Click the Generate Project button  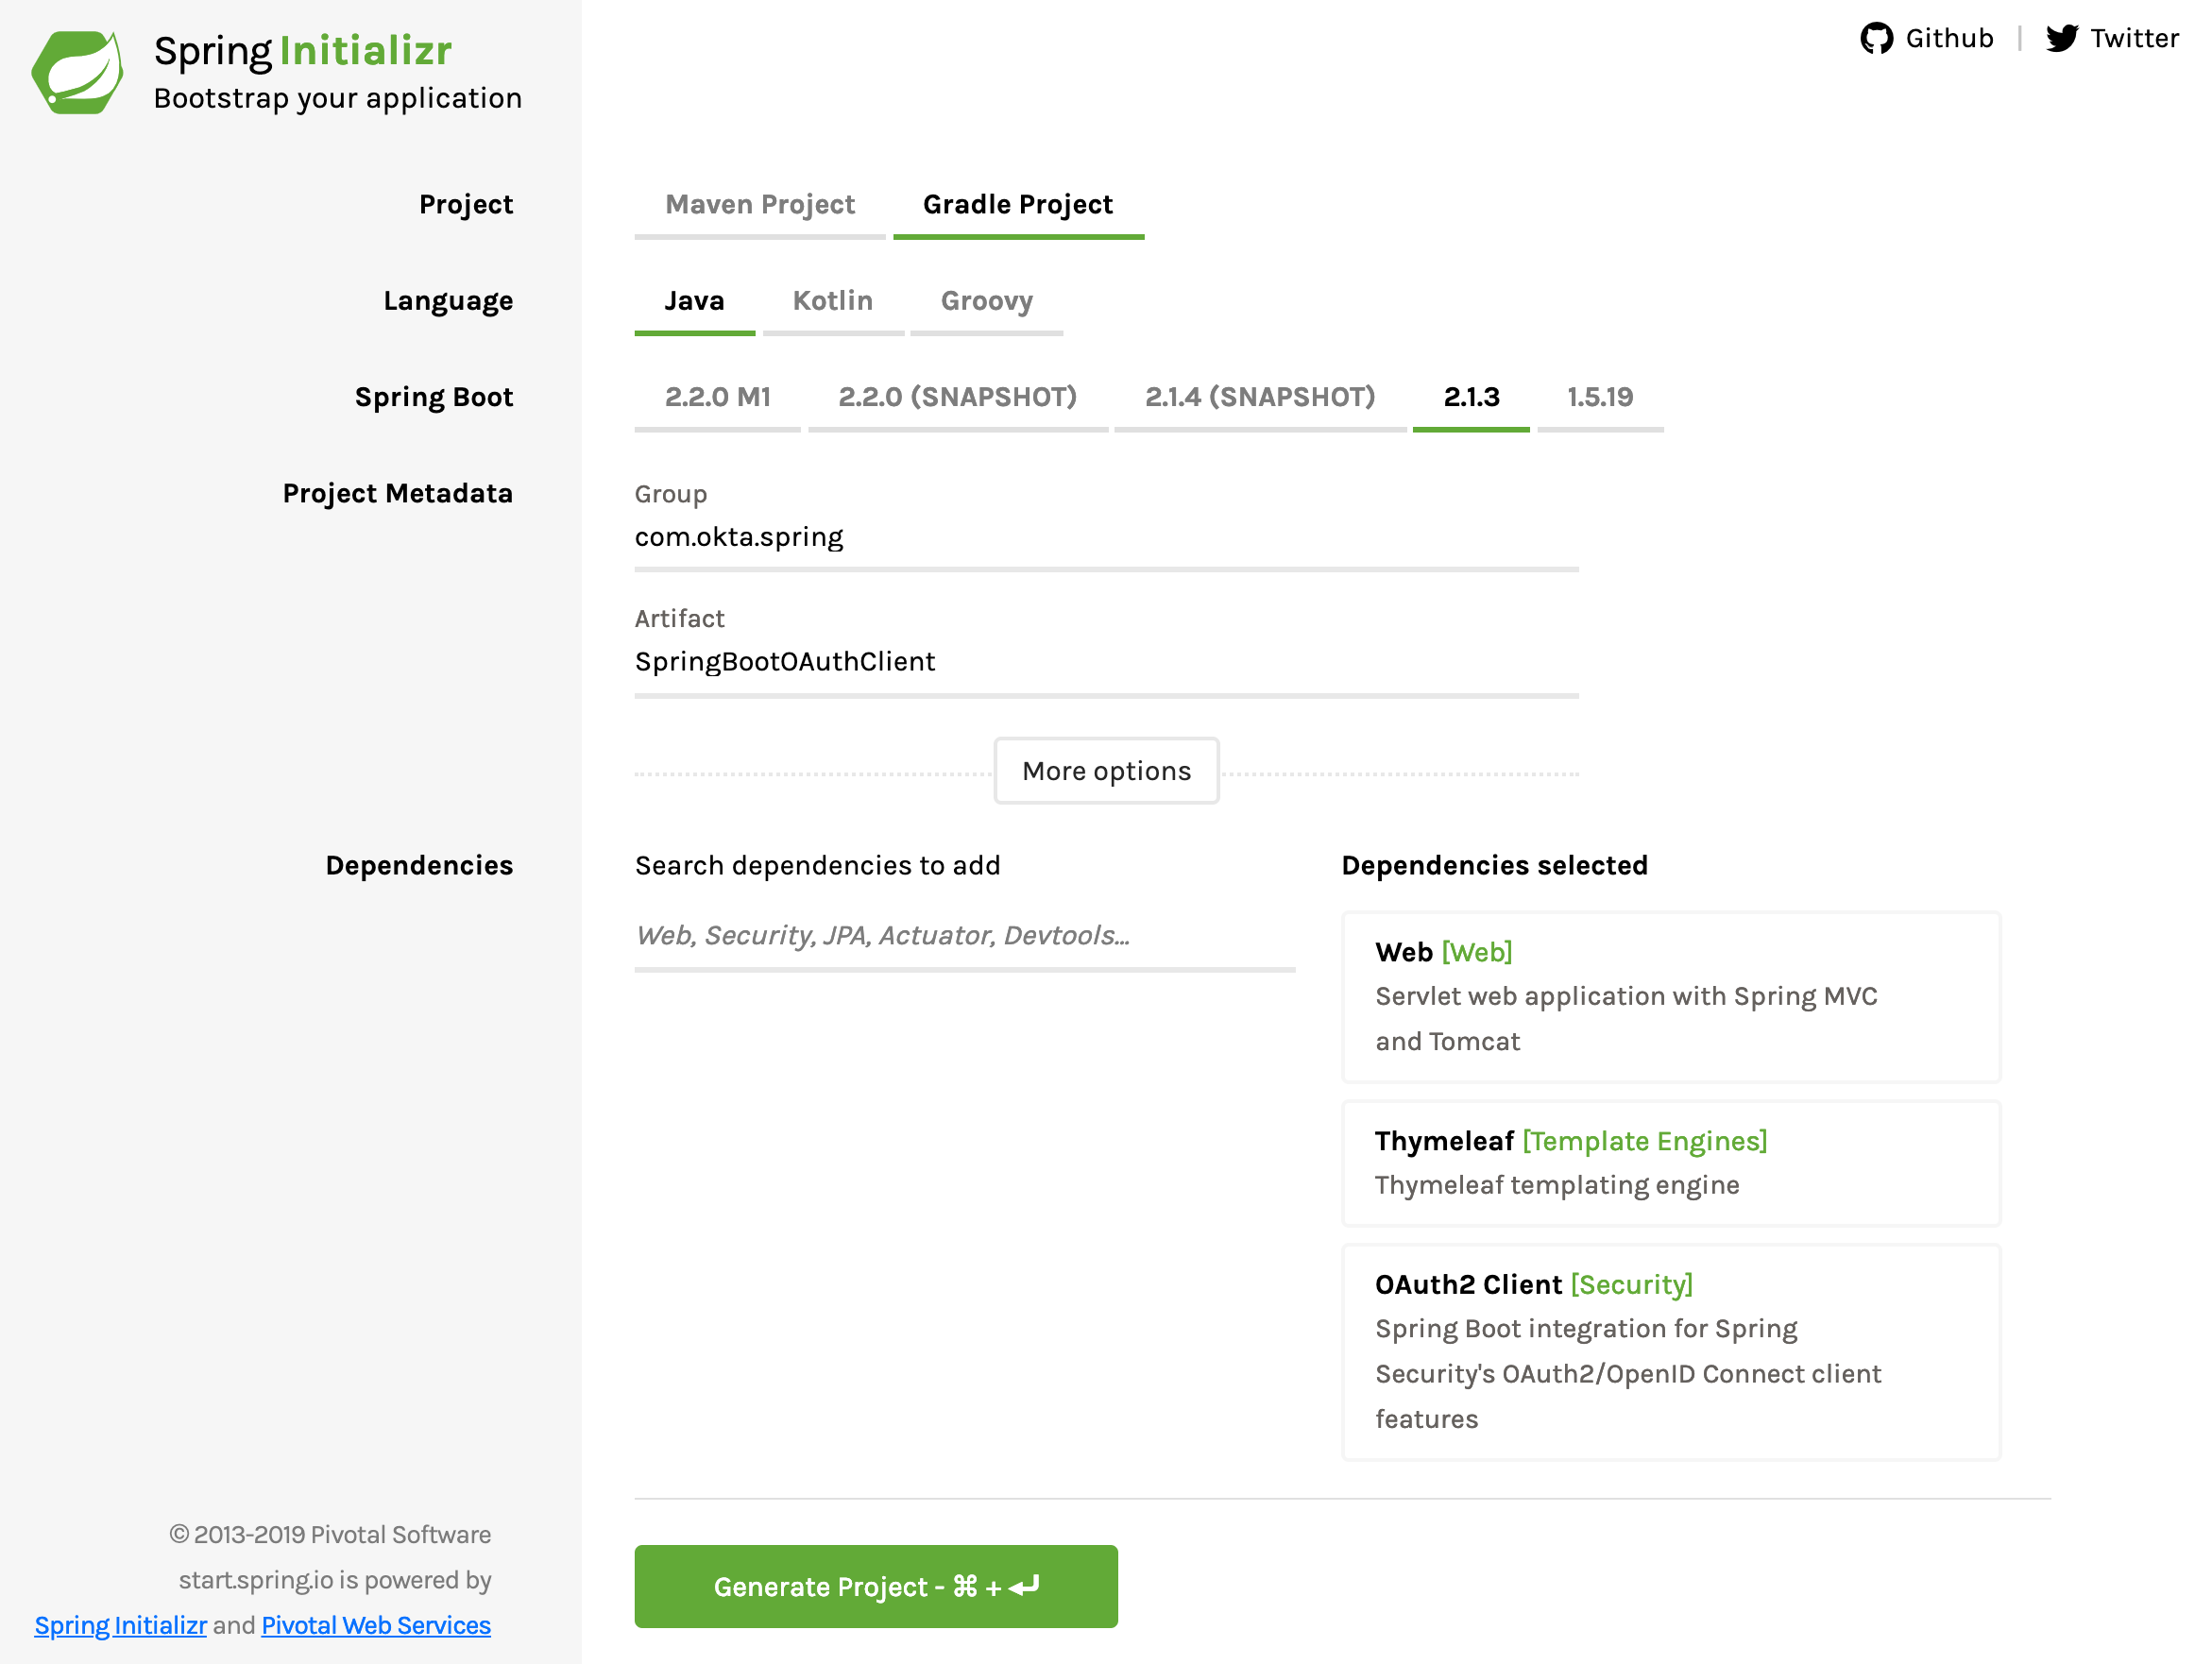tap(876, 1588)
